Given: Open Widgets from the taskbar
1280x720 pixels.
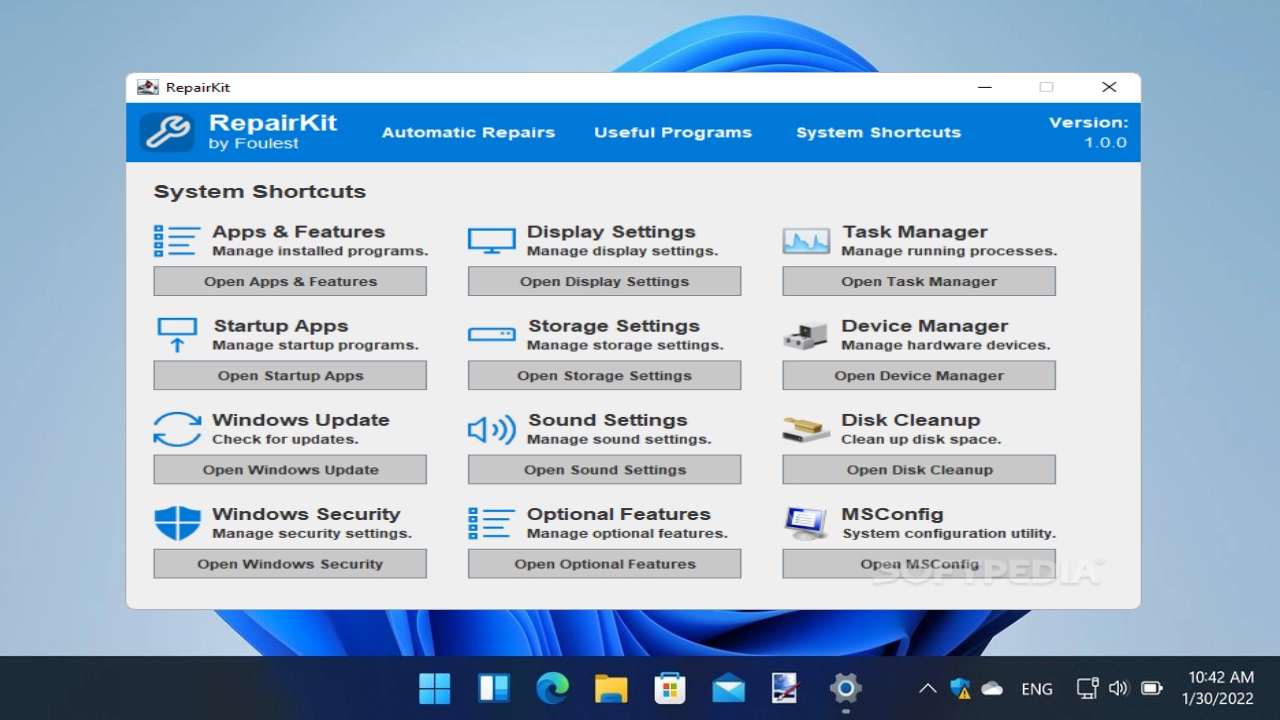Looking at the screenshot, I should 494,688.
